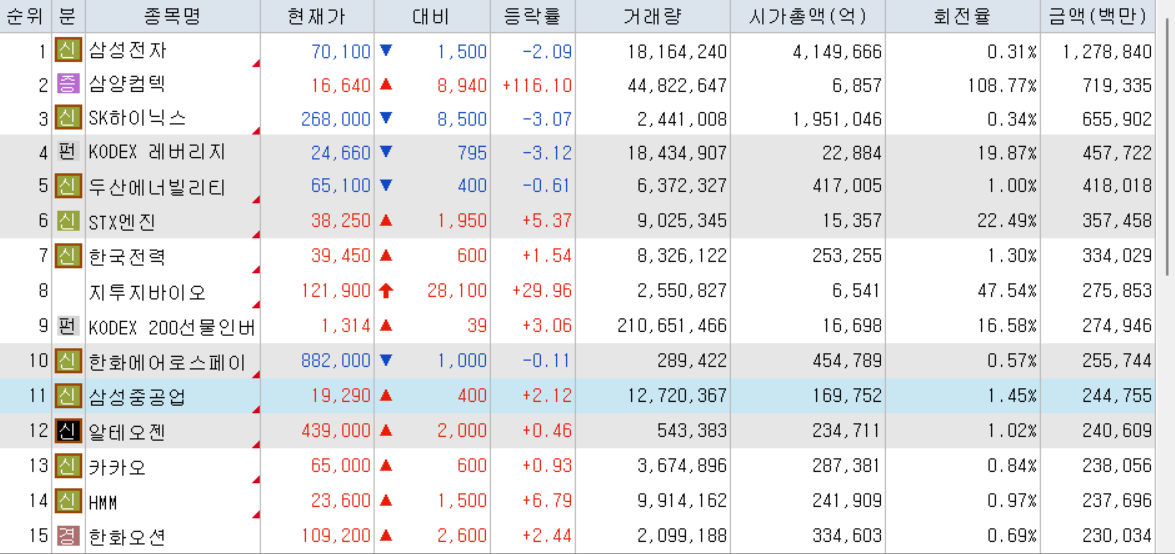Select the SK하이닉스 stock name
The image size is (1175, 554).
click(137, 118)
